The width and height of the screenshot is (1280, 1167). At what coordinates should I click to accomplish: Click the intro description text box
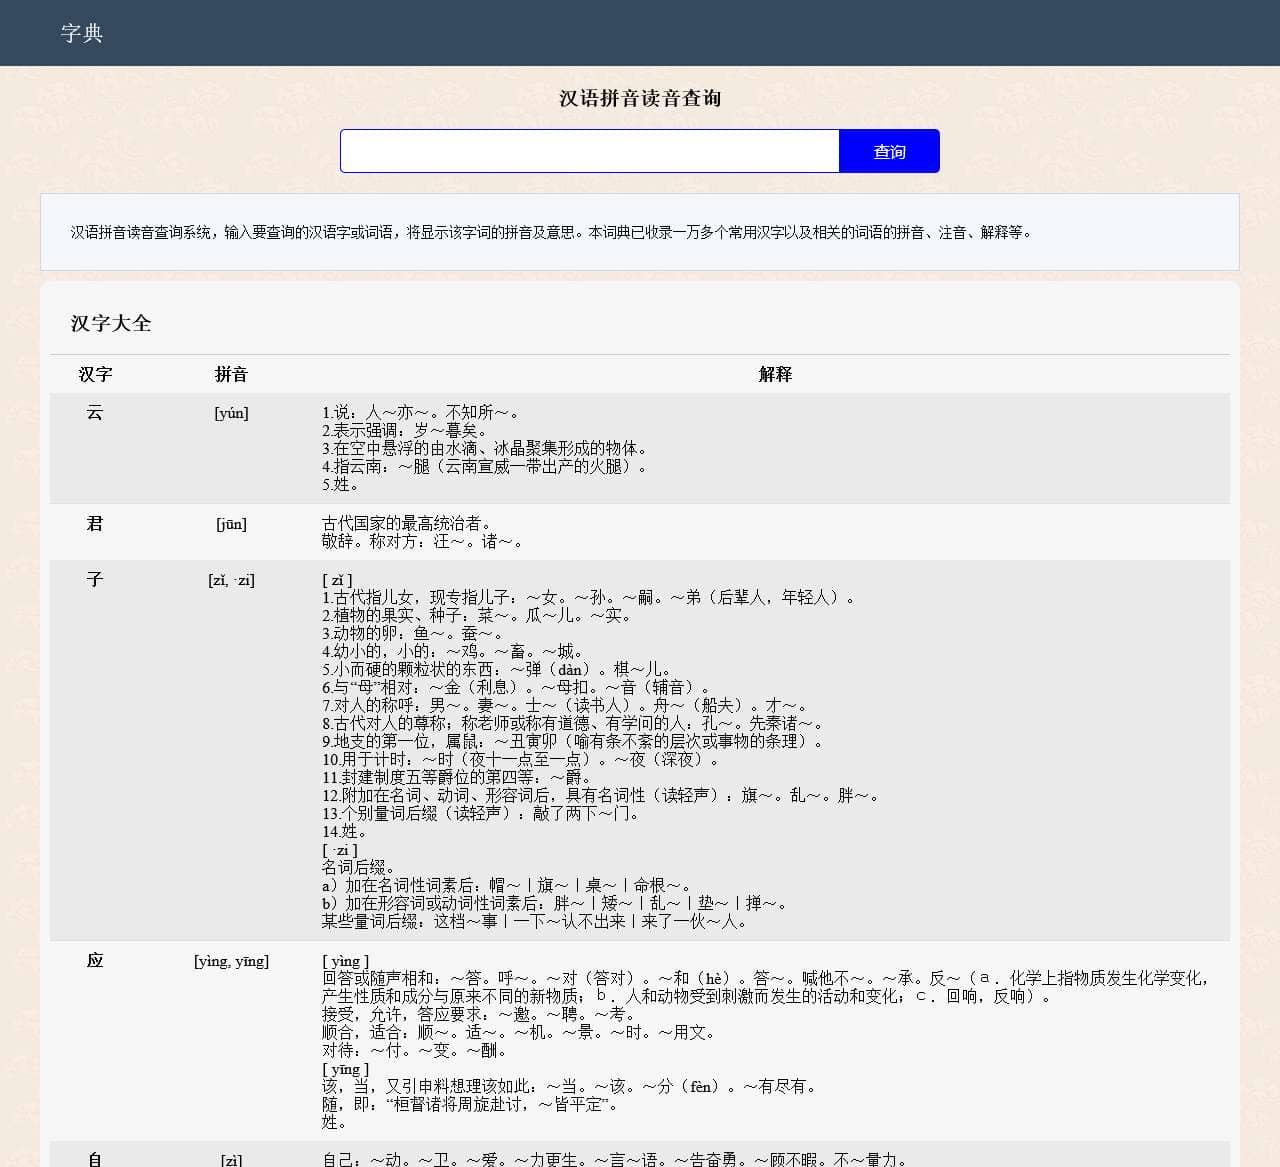coord(640,232)
